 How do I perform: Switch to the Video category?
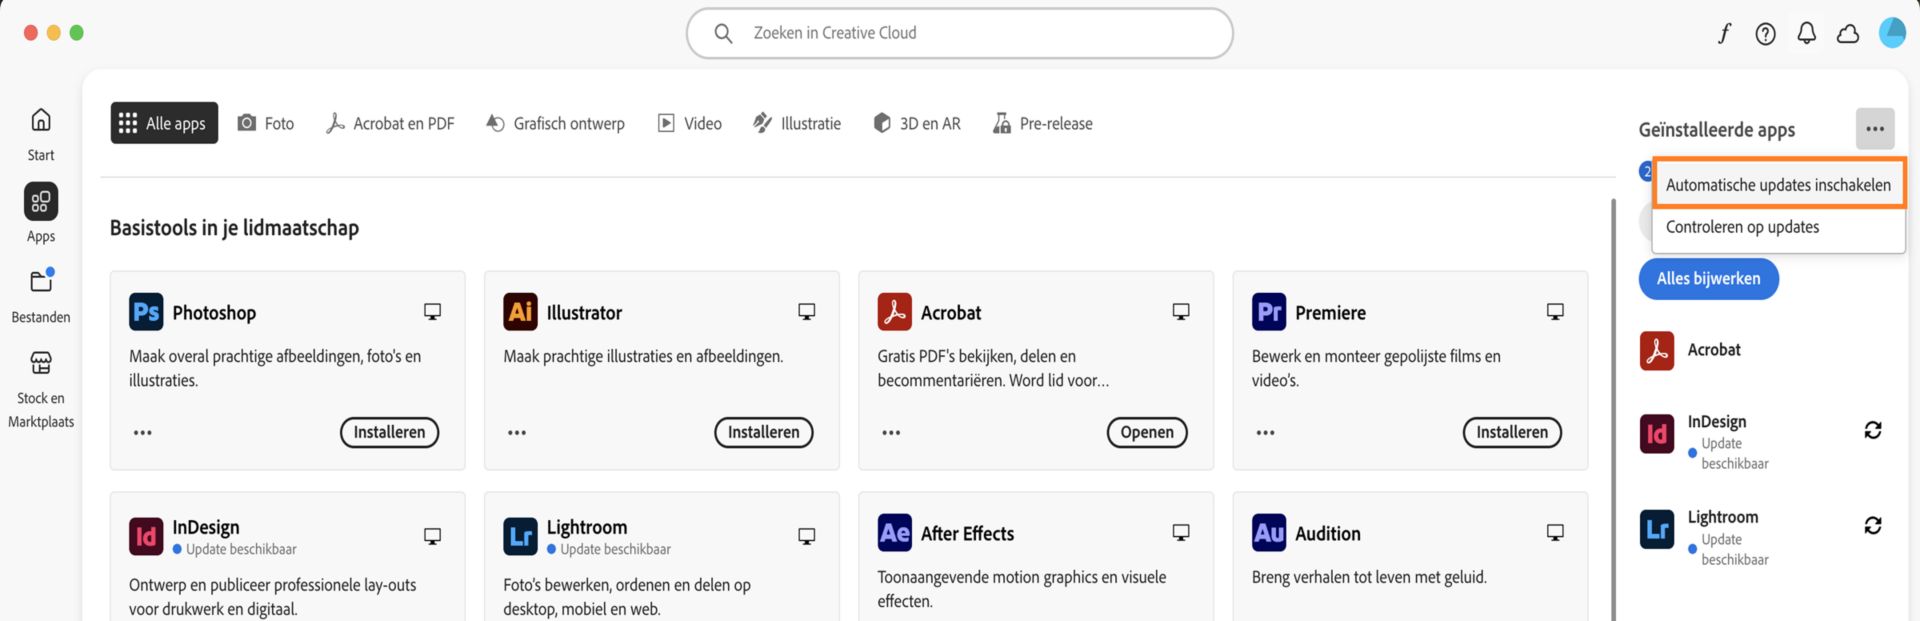690,123
